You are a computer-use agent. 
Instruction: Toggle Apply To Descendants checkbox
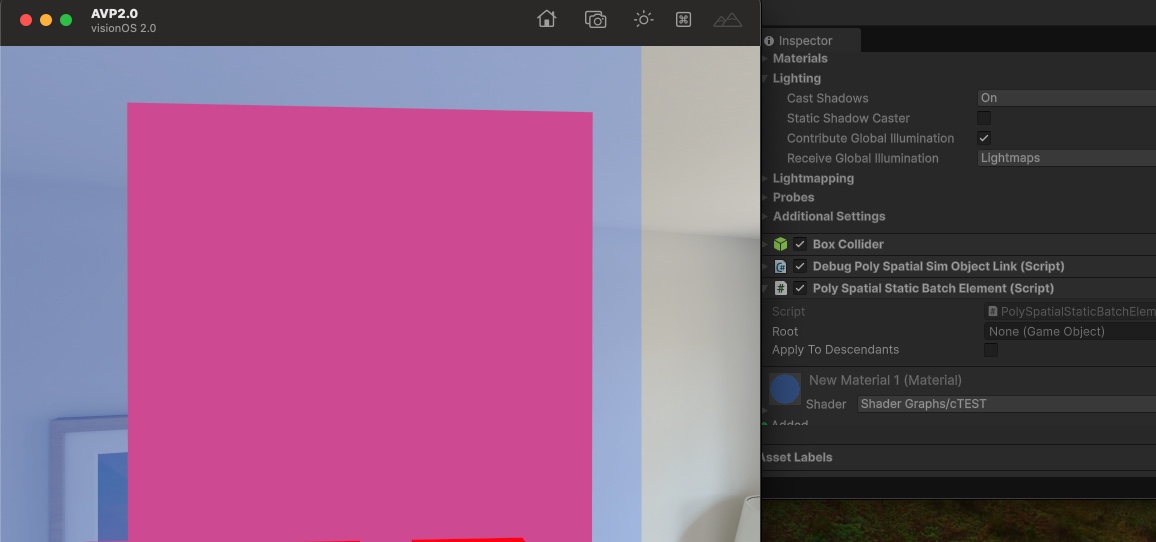coord(991,350)
